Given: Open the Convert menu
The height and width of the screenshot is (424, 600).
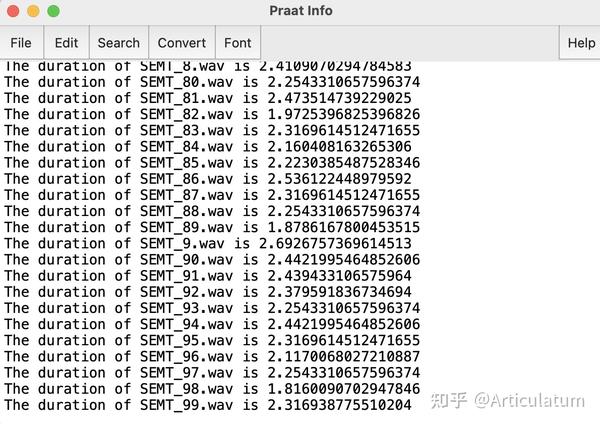Looking at the screenshot, I should click(x=181, y=43).
